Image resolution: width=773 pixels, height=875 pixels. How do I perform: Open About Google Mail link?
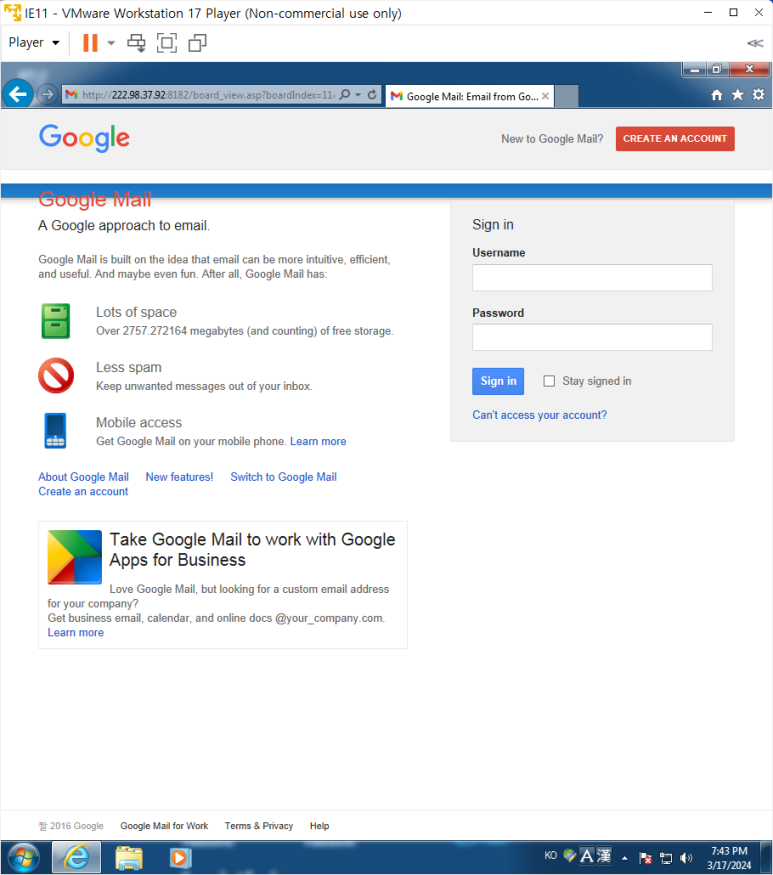(x=84, y=477)
